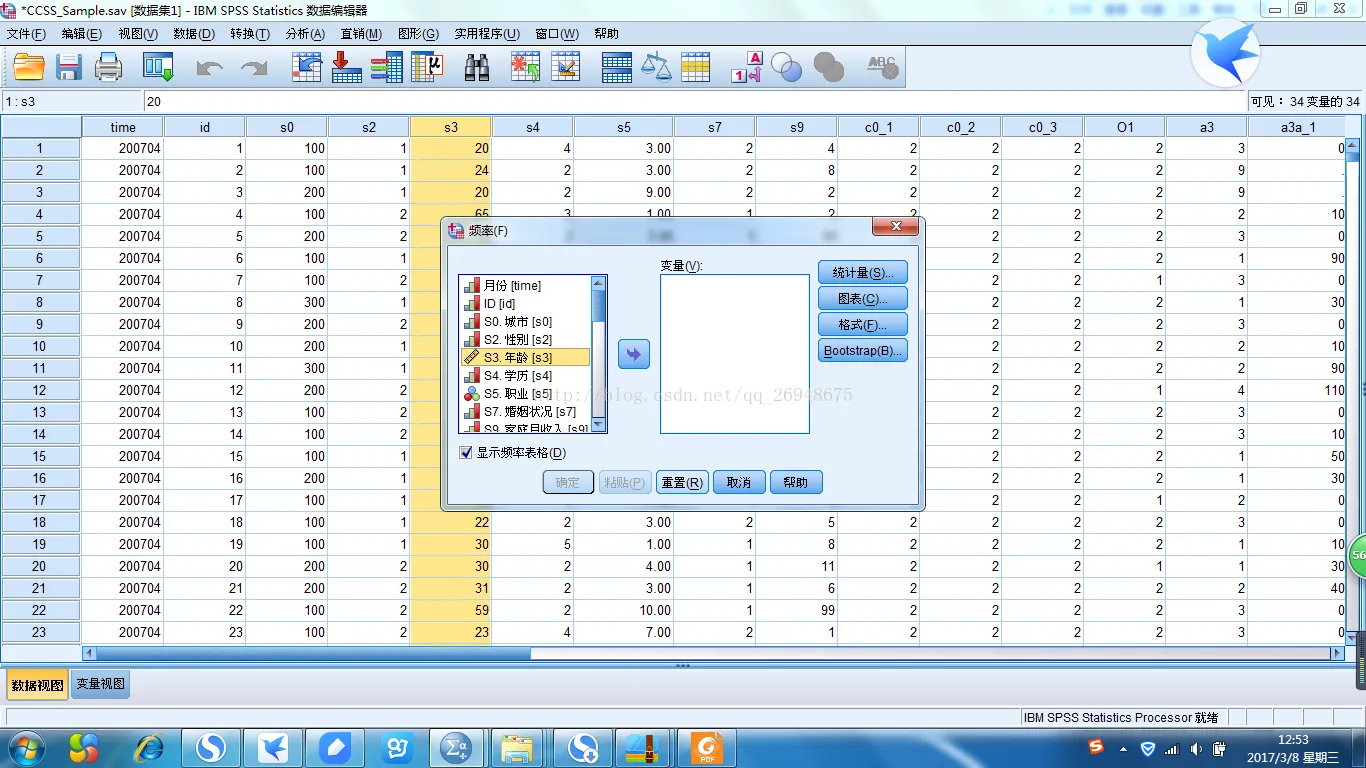Viewport: 1366px width, 768px height.
Task: Open the 数据(D) menu
Action: tap(193, 34)
